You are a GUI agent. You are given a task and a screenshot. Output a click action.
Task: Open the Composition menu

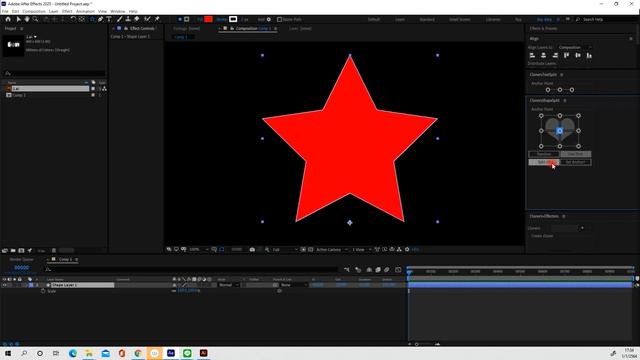[x=34, y=11]
